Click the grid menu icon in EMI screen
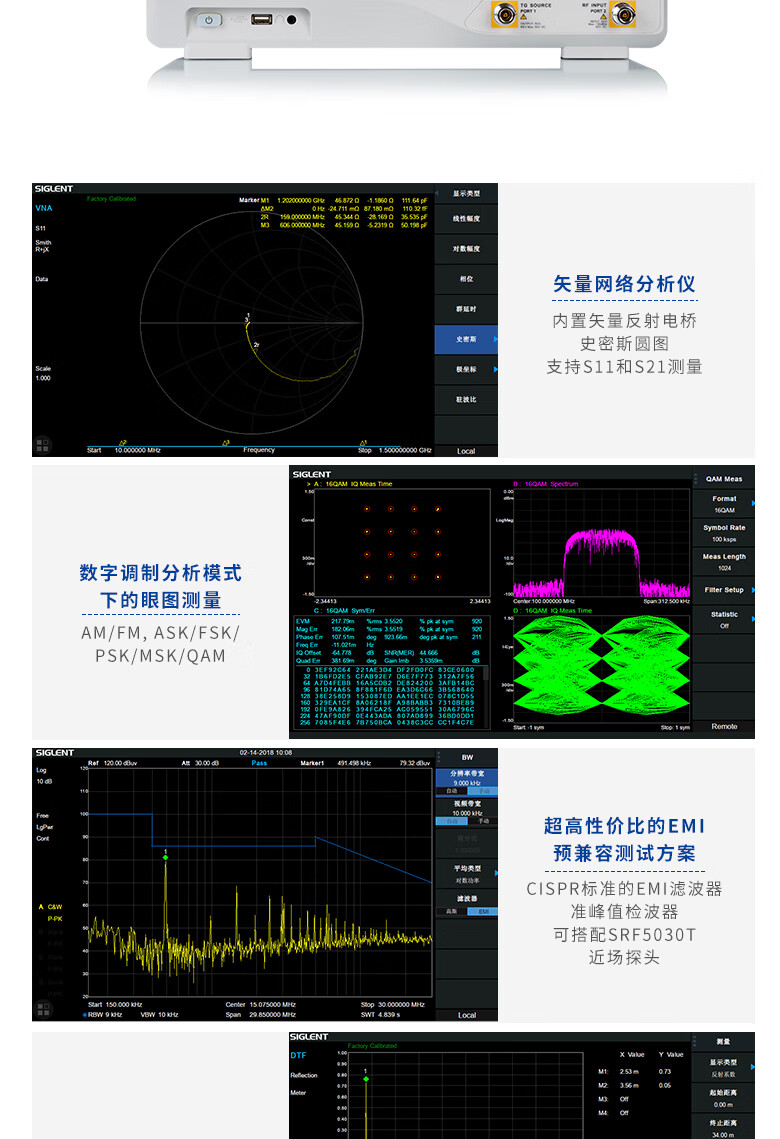This screenshot has height=1139, width=780. (42, 1008)
